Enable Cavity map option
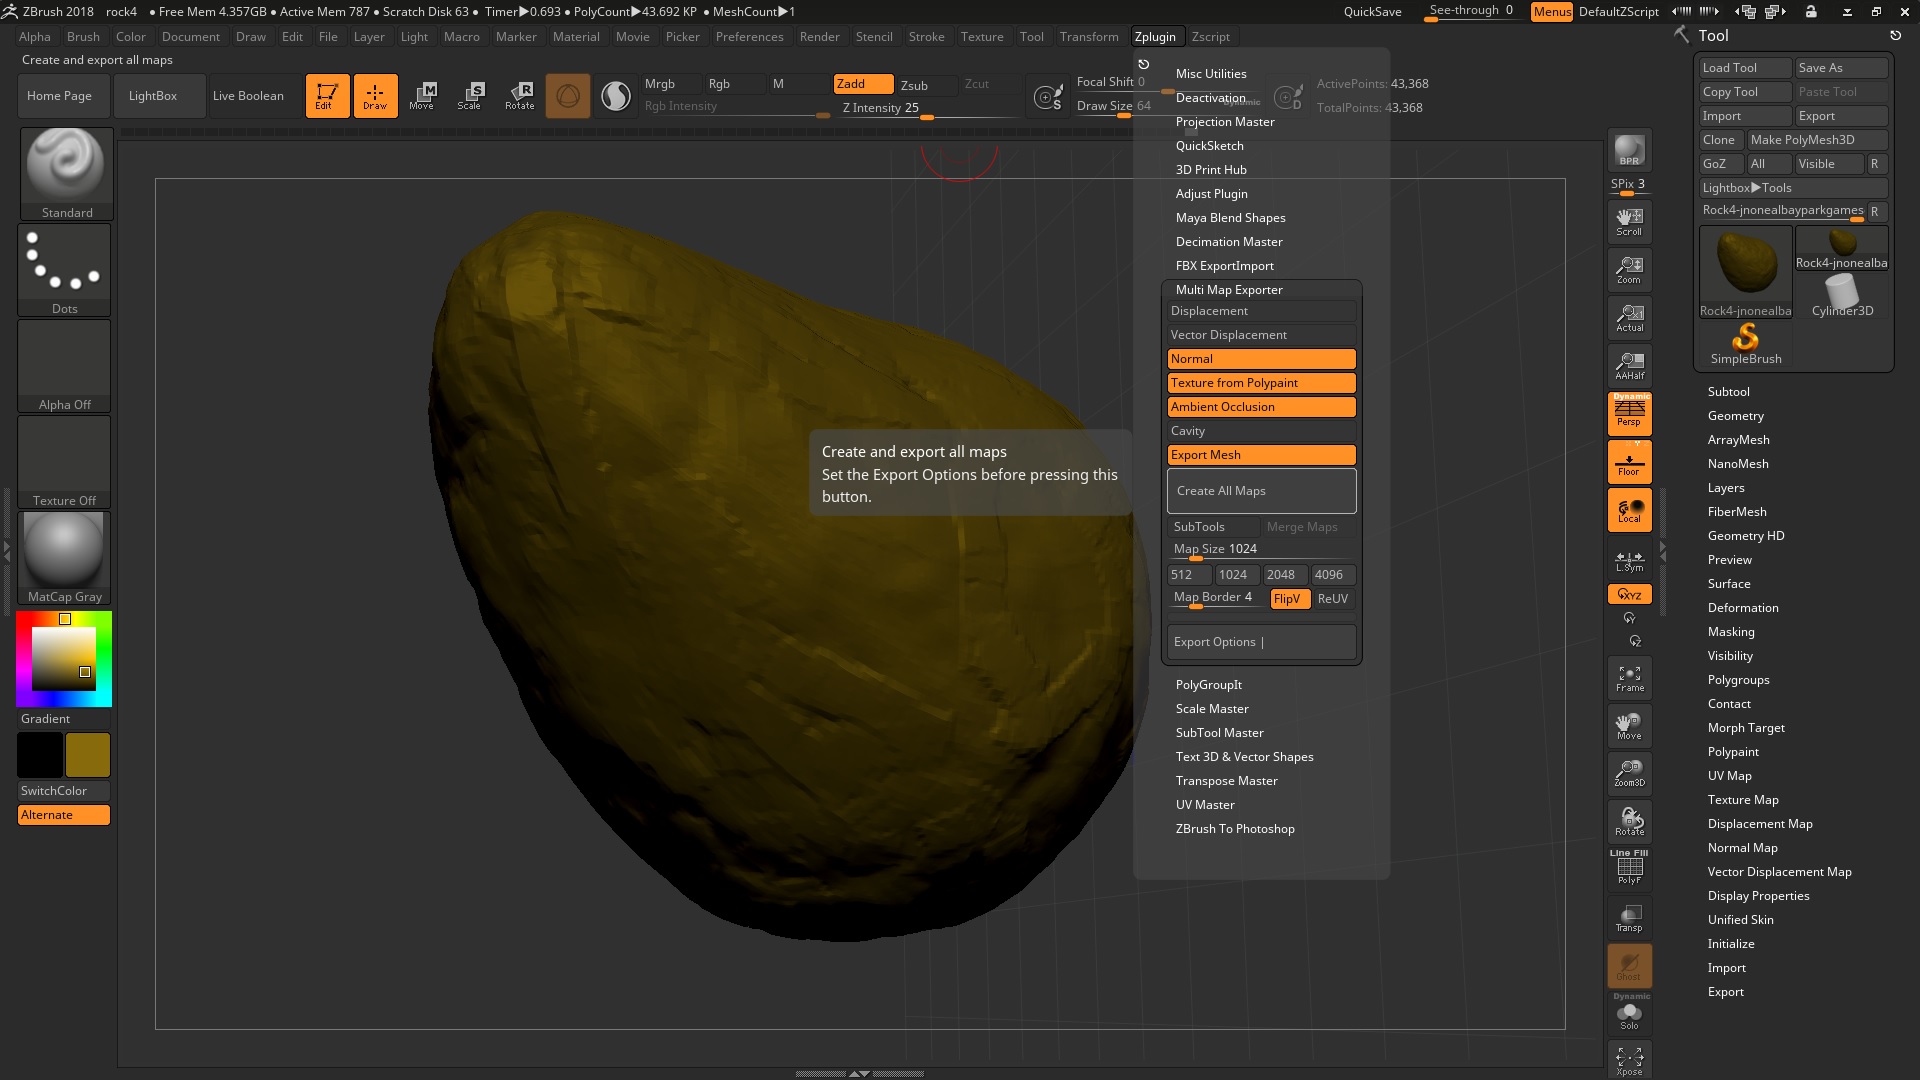The width and height of the screenshot is (1920, 1080). tap(1261, 431)
